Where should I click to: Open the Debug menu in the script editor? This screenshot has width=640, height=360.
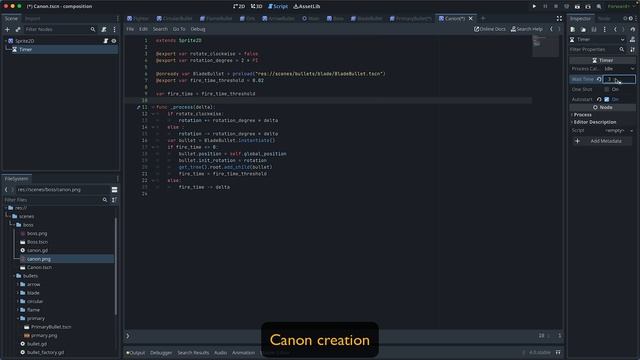[198, 29]
